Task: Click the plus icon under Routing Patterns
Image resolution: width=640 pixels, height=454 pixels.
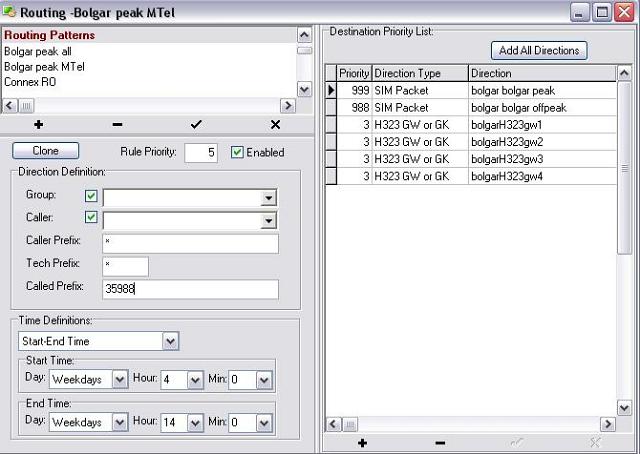Action: coord(39,125)
